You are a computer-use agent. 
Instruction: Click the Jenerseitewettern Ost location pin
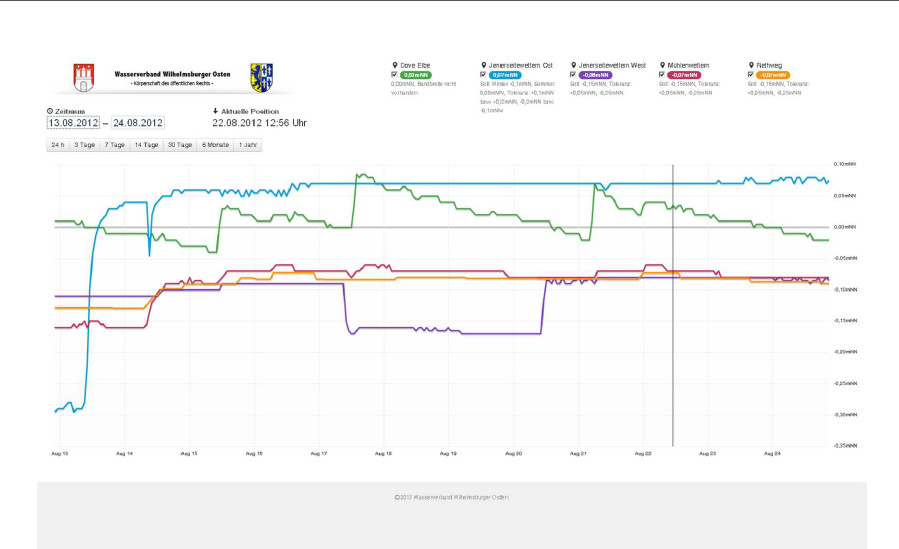[483, 65]
